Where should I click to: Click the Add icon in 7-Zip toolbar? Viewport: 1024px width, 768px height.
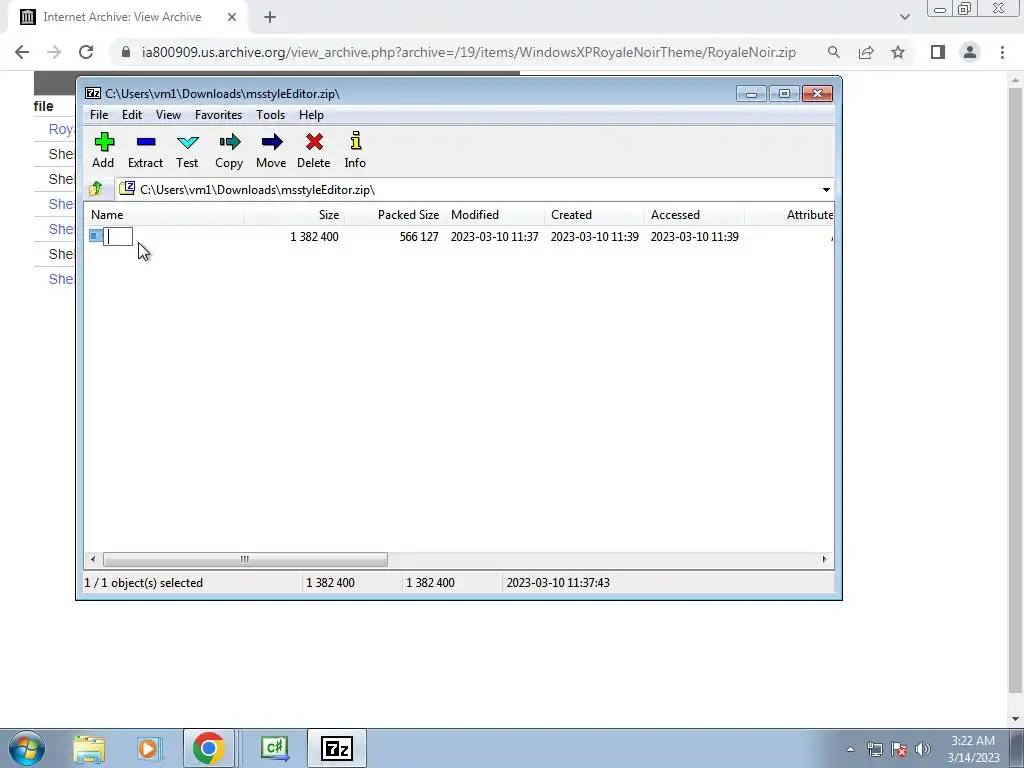click(x=104, y=142)
